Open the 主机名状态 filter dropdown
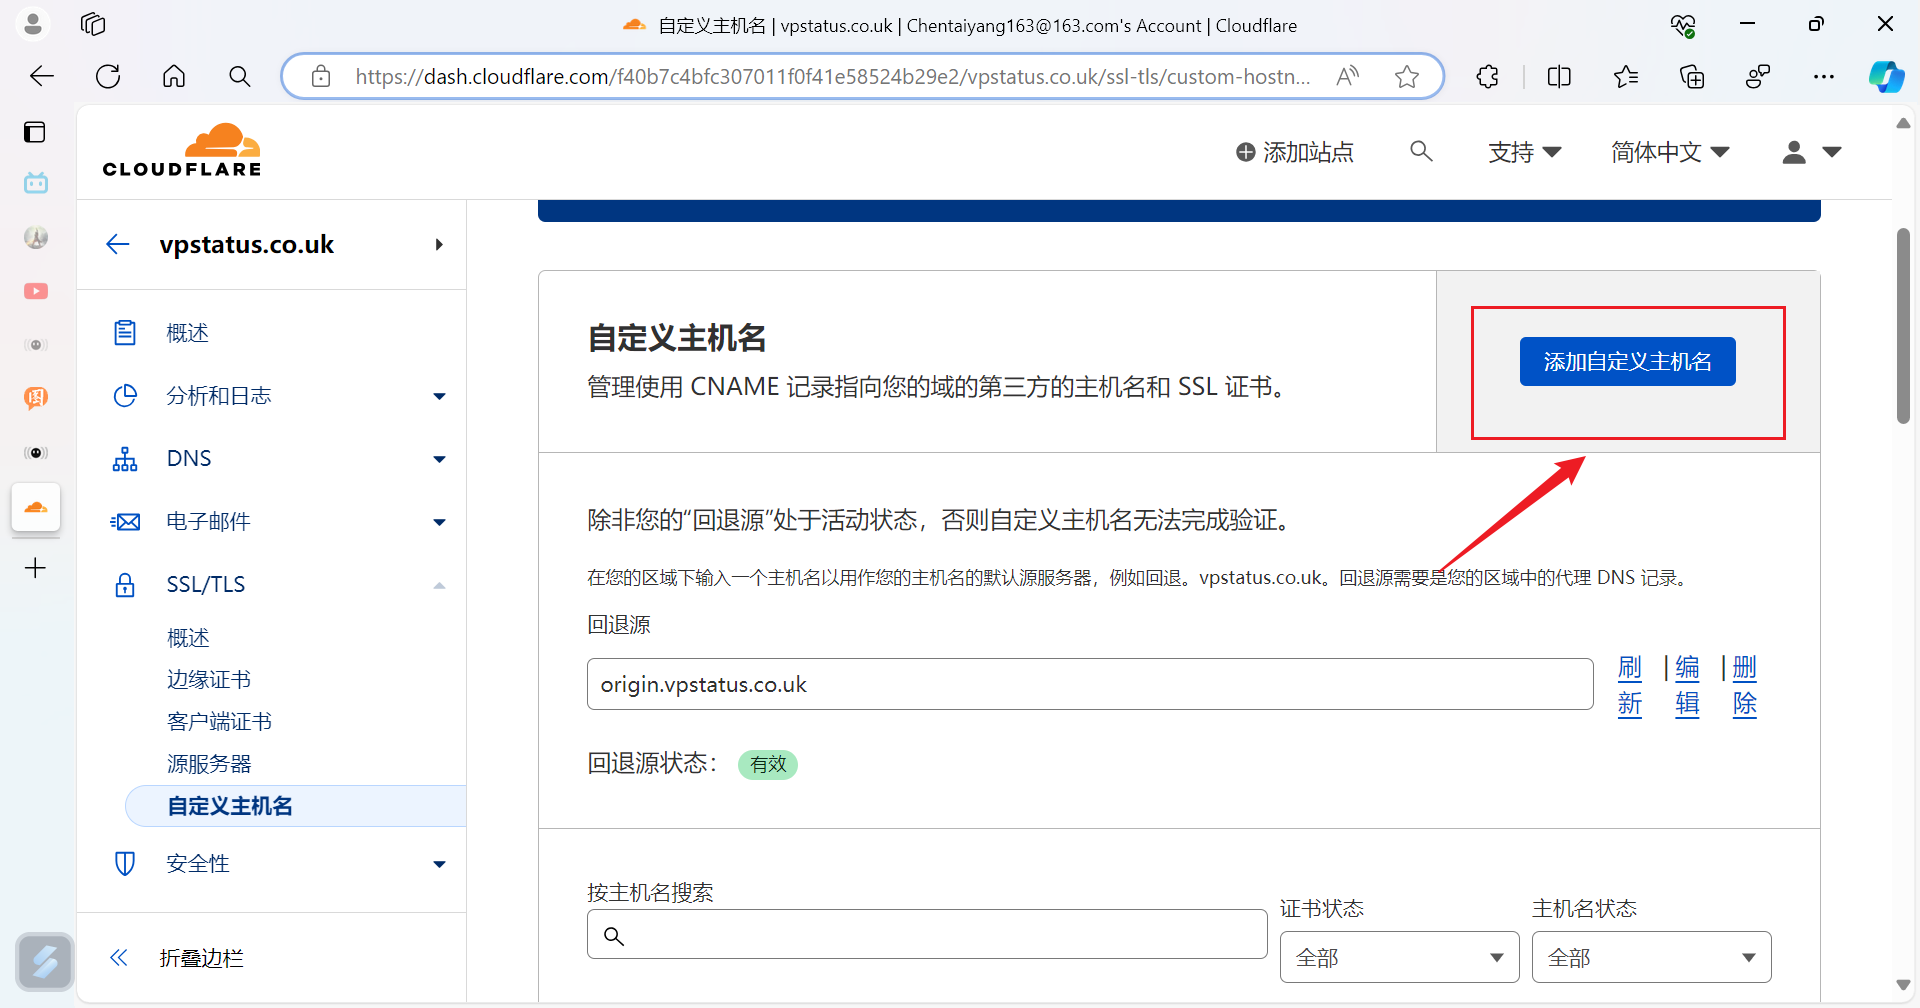1920x1008 pixels. (1651, 957)
